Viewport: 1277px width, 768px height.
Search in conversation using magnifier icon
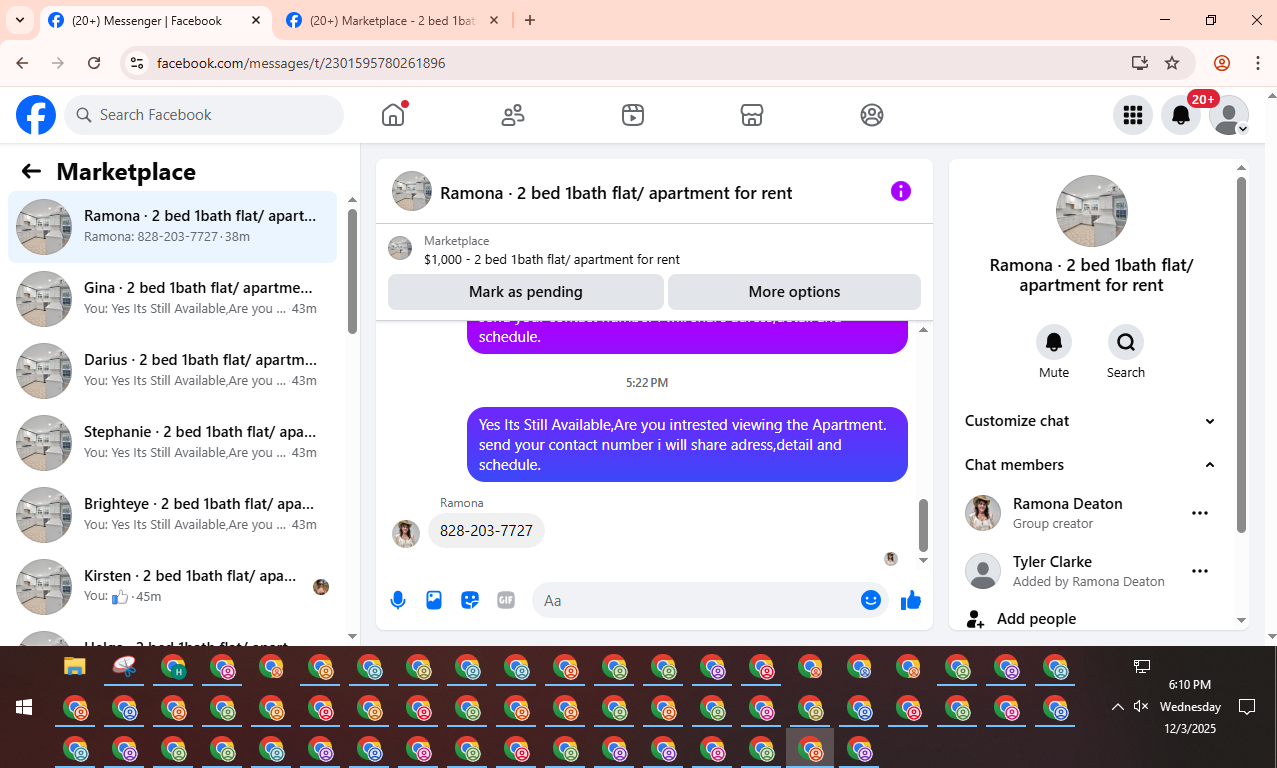[1126, 342]
